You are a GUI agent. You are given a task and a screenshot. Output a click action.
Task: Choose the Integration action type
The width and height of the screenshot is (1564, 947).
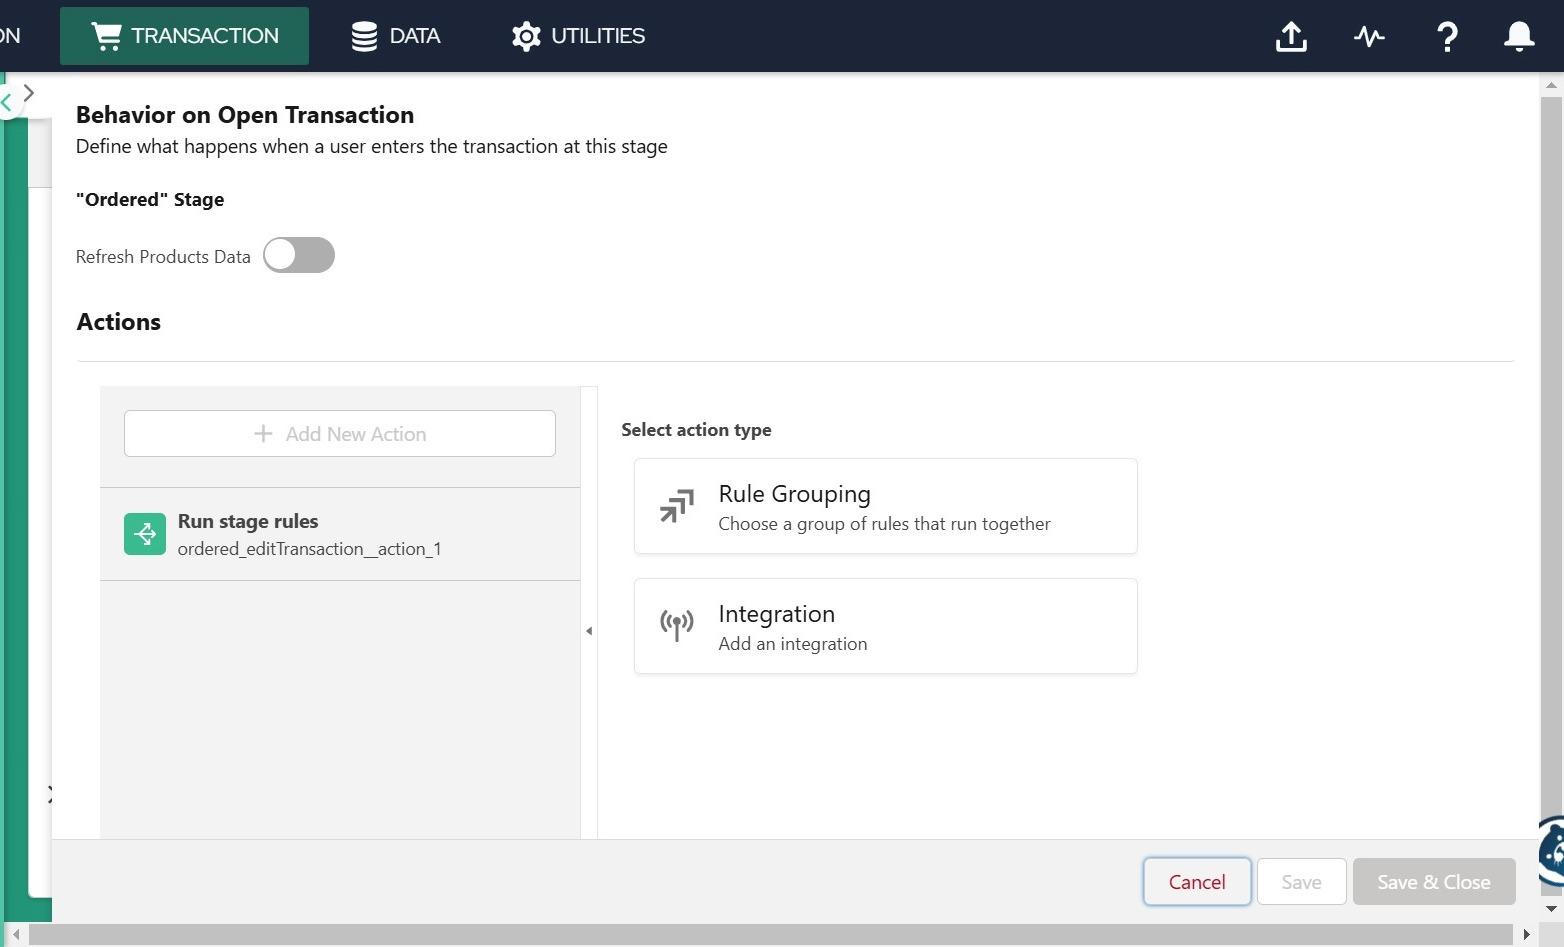(886, 626)
